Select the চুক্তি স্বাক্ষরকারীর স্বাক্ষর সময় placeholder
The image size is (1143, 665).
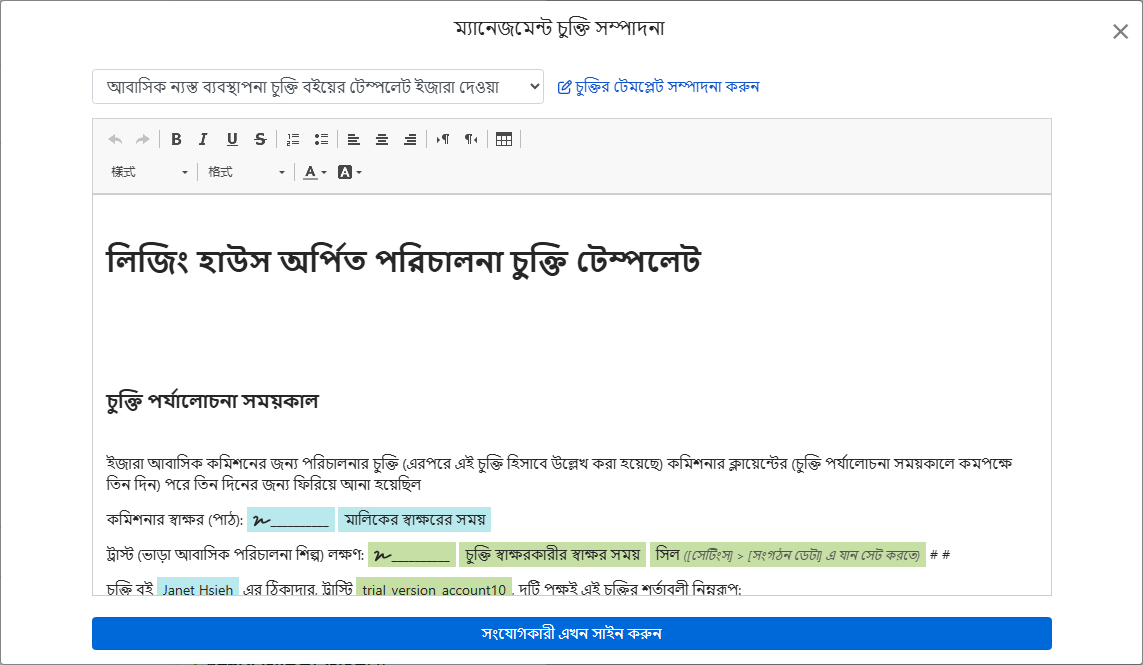point(553,555)
